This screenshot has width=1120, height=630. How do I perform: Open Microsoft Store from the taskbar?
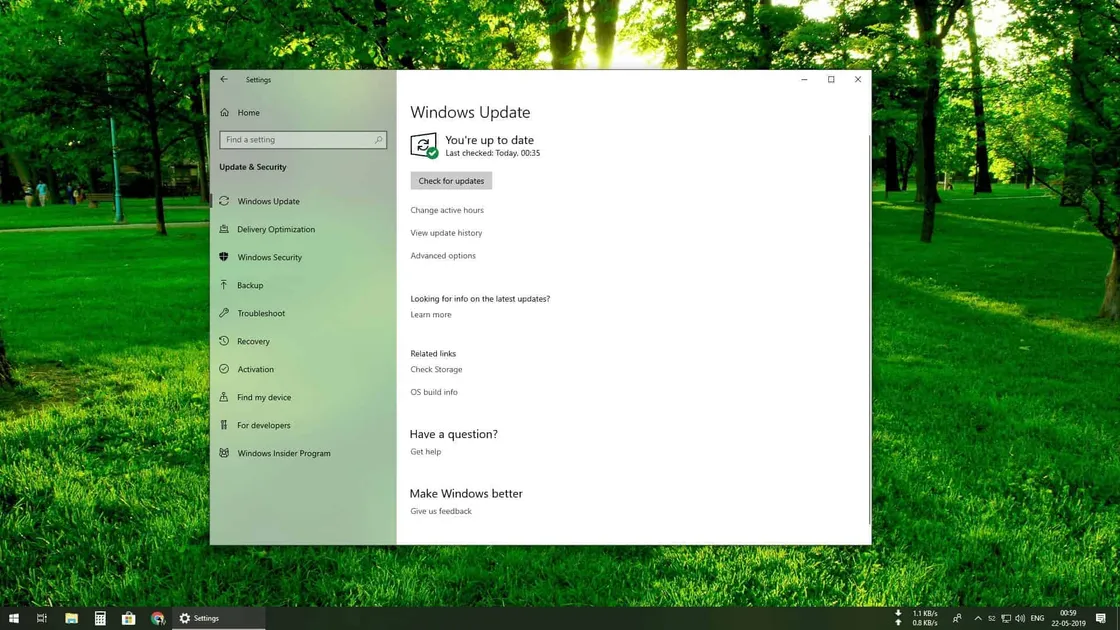[x=129, y=618]
